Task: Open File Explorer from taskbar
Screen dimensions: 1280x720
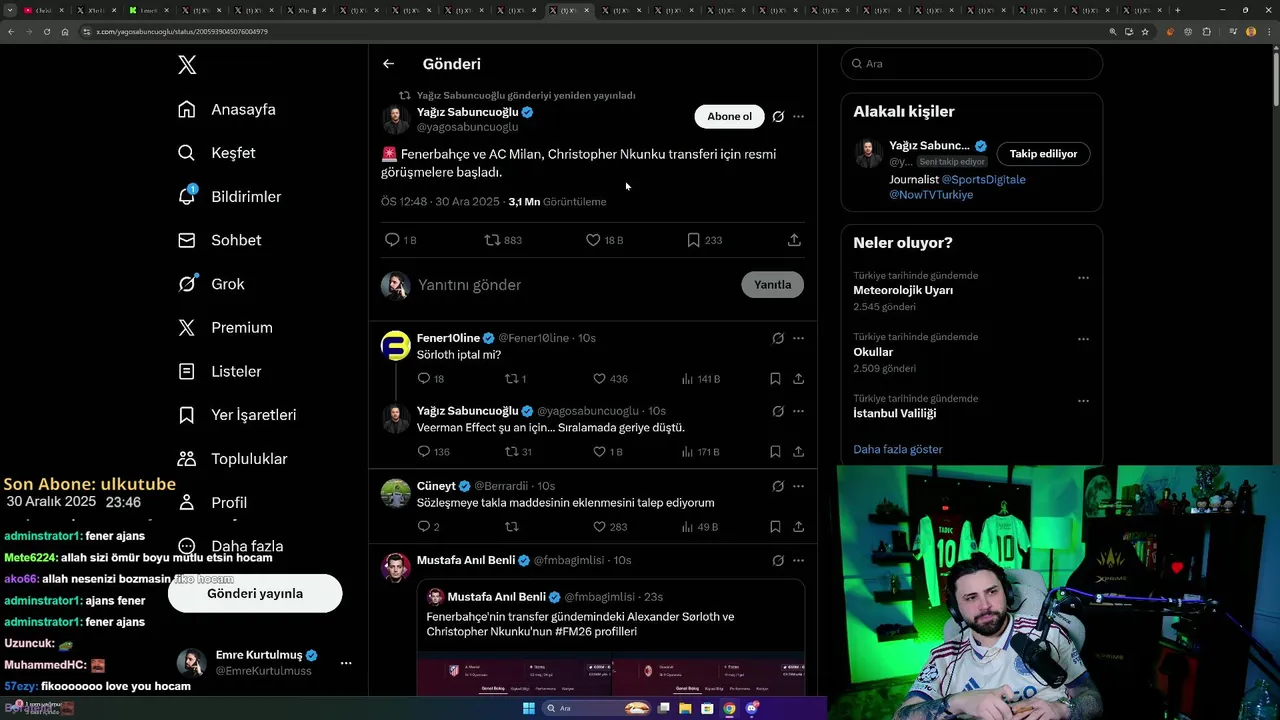Action: [x=686, y=708]
